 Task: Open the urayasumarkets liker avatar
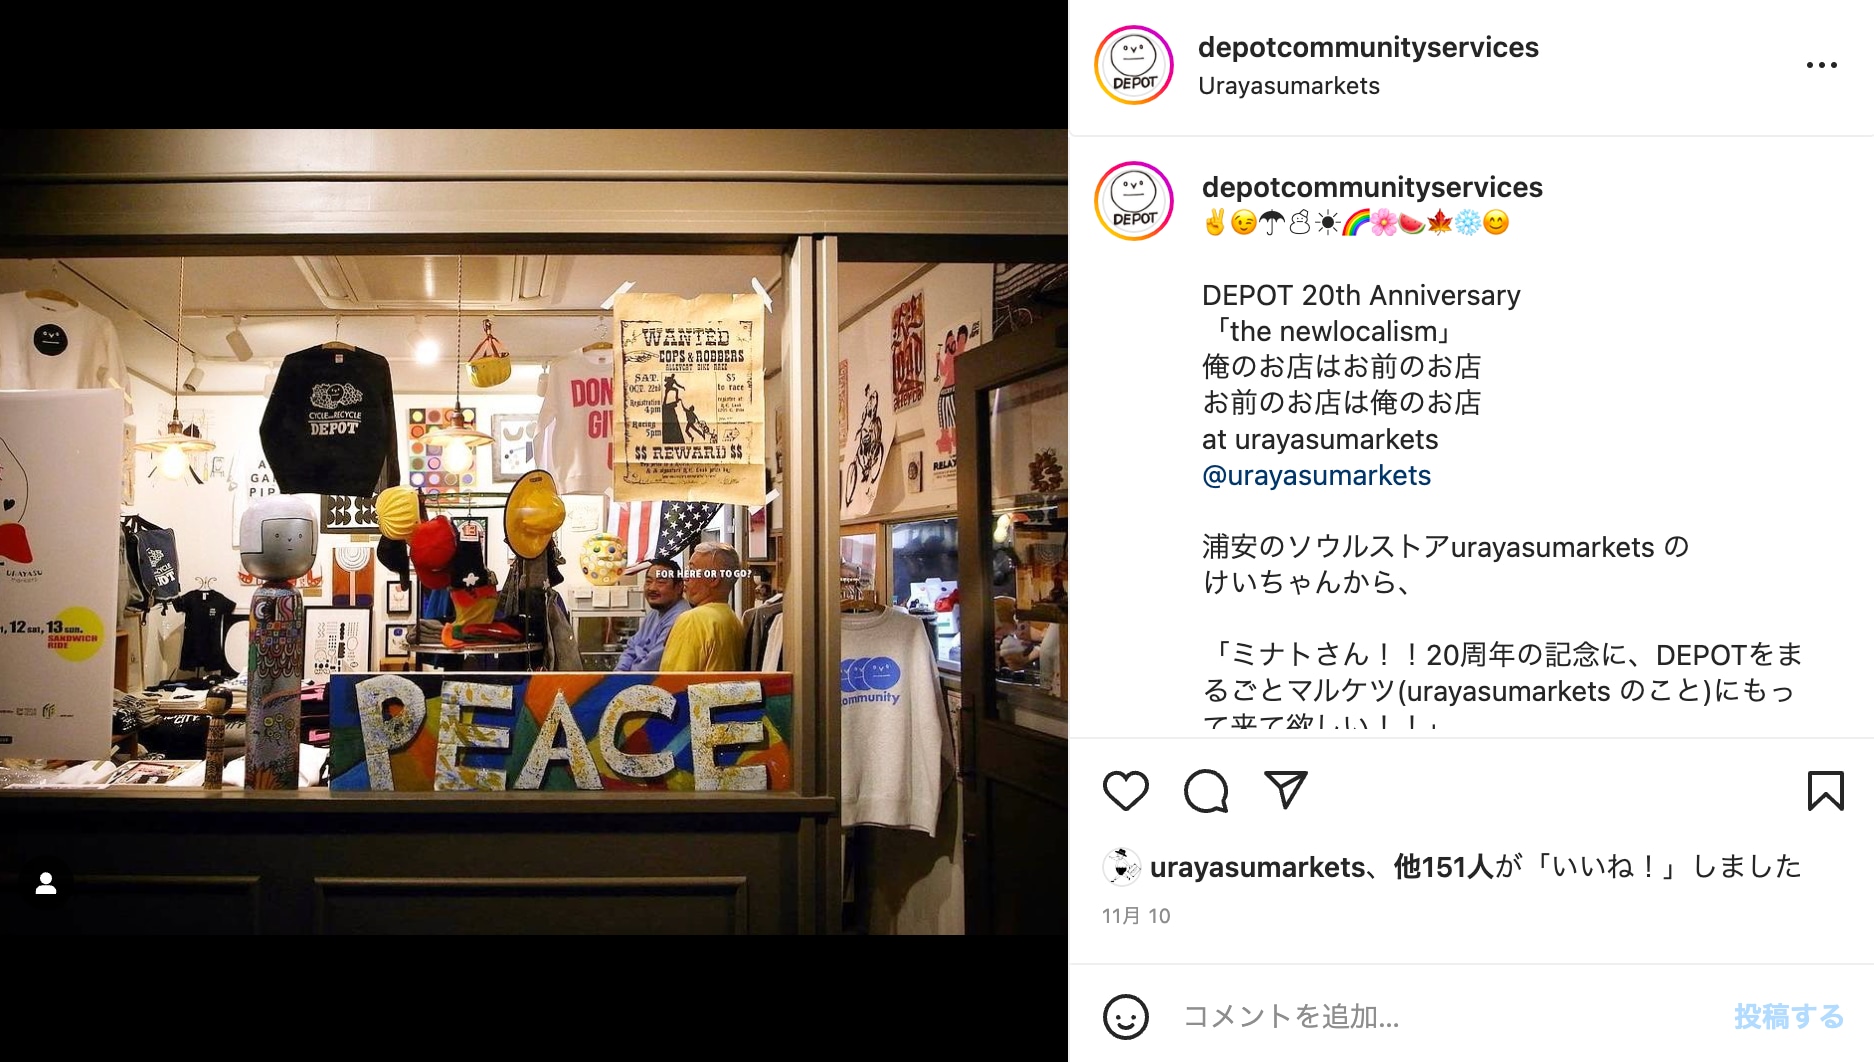1121,867
